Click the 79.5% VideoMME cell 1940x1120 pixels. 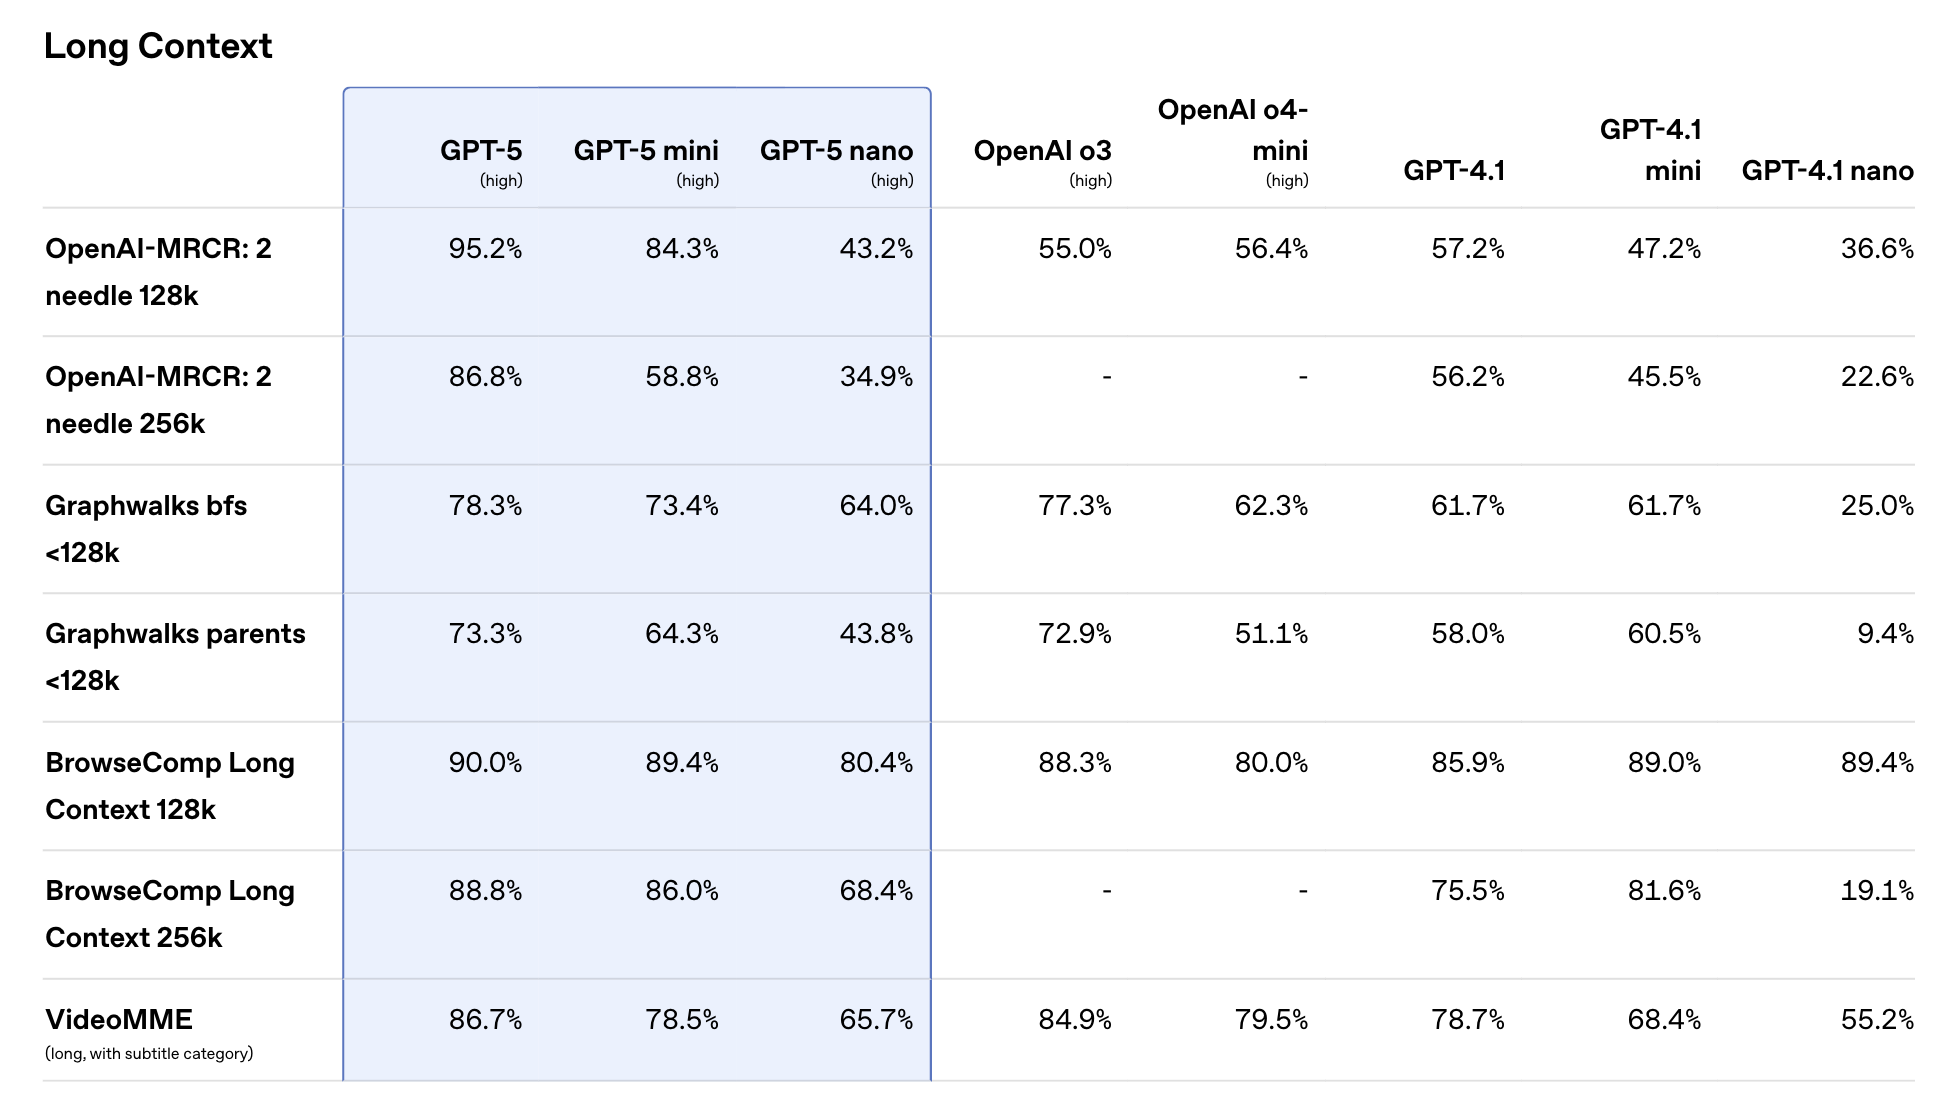[x=1271, y=1020]
